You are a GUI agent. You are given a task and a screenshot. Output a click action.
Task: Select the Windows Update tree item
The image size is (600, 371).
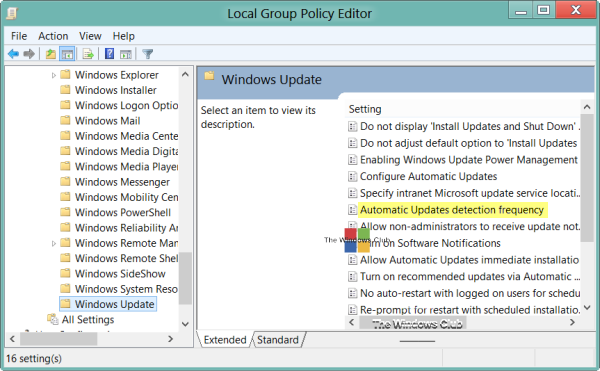[x=114, y=304]
